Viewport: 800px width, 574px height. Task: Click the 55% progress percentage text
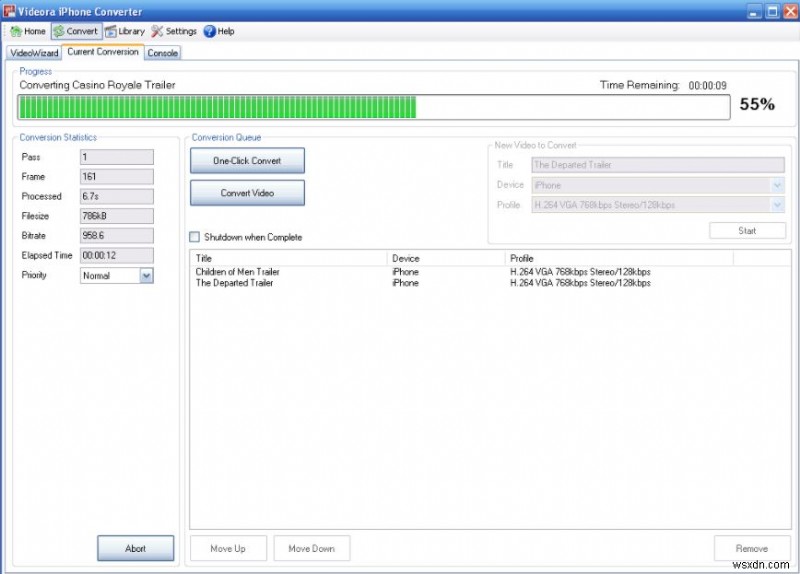coord(757,104)
